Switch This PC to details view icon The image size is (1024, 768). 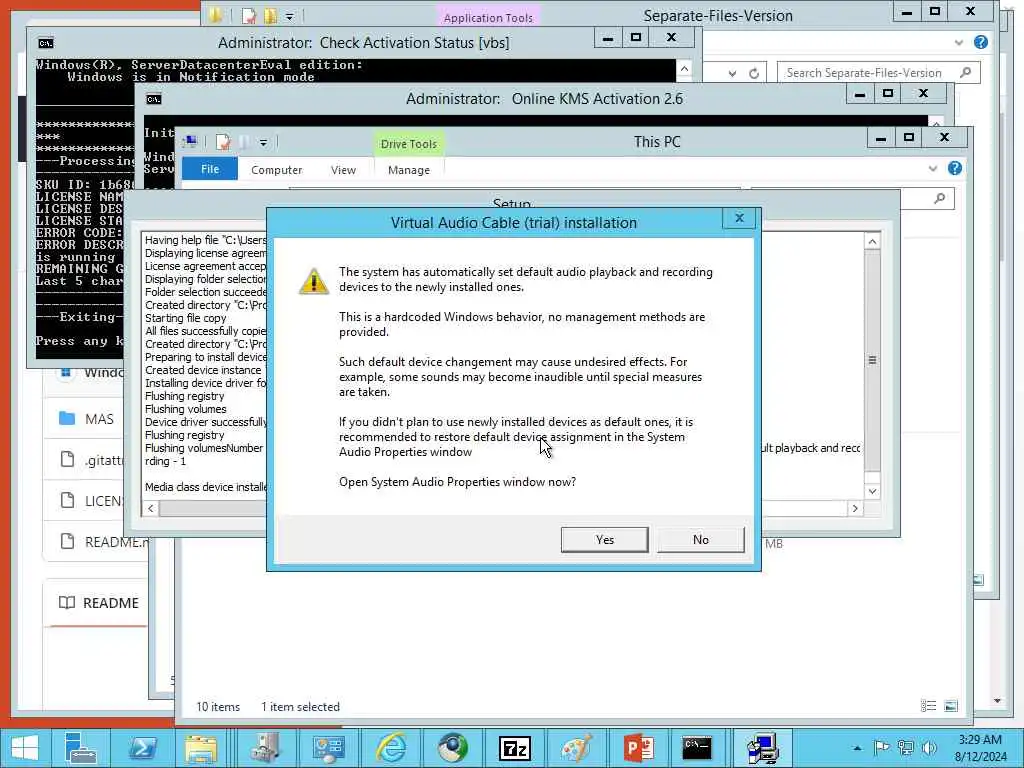pyautogui.click(x=928, y=706)
